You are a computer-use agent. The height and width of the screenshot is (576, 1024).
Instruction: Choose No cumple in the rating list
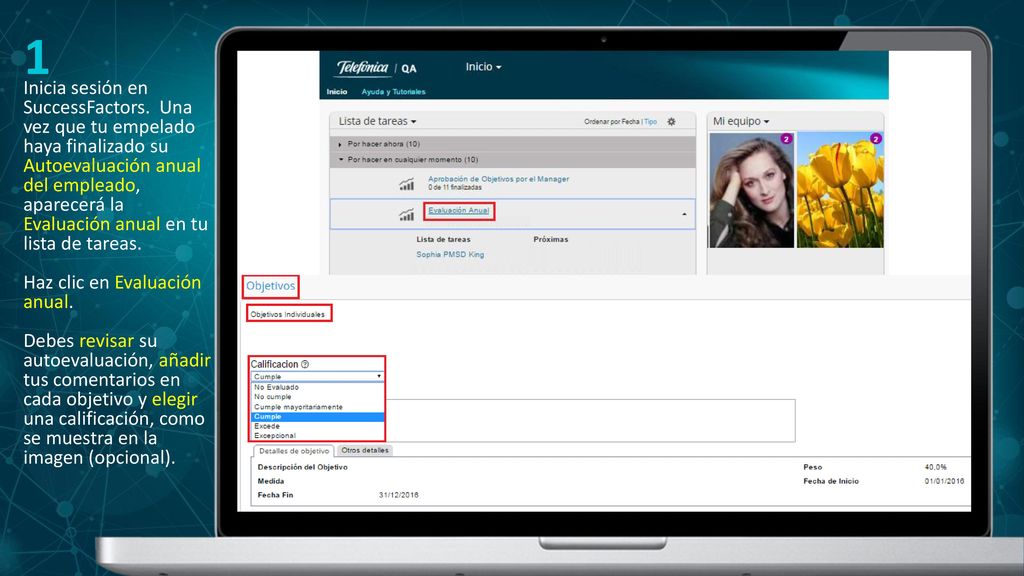click(317, 397)
